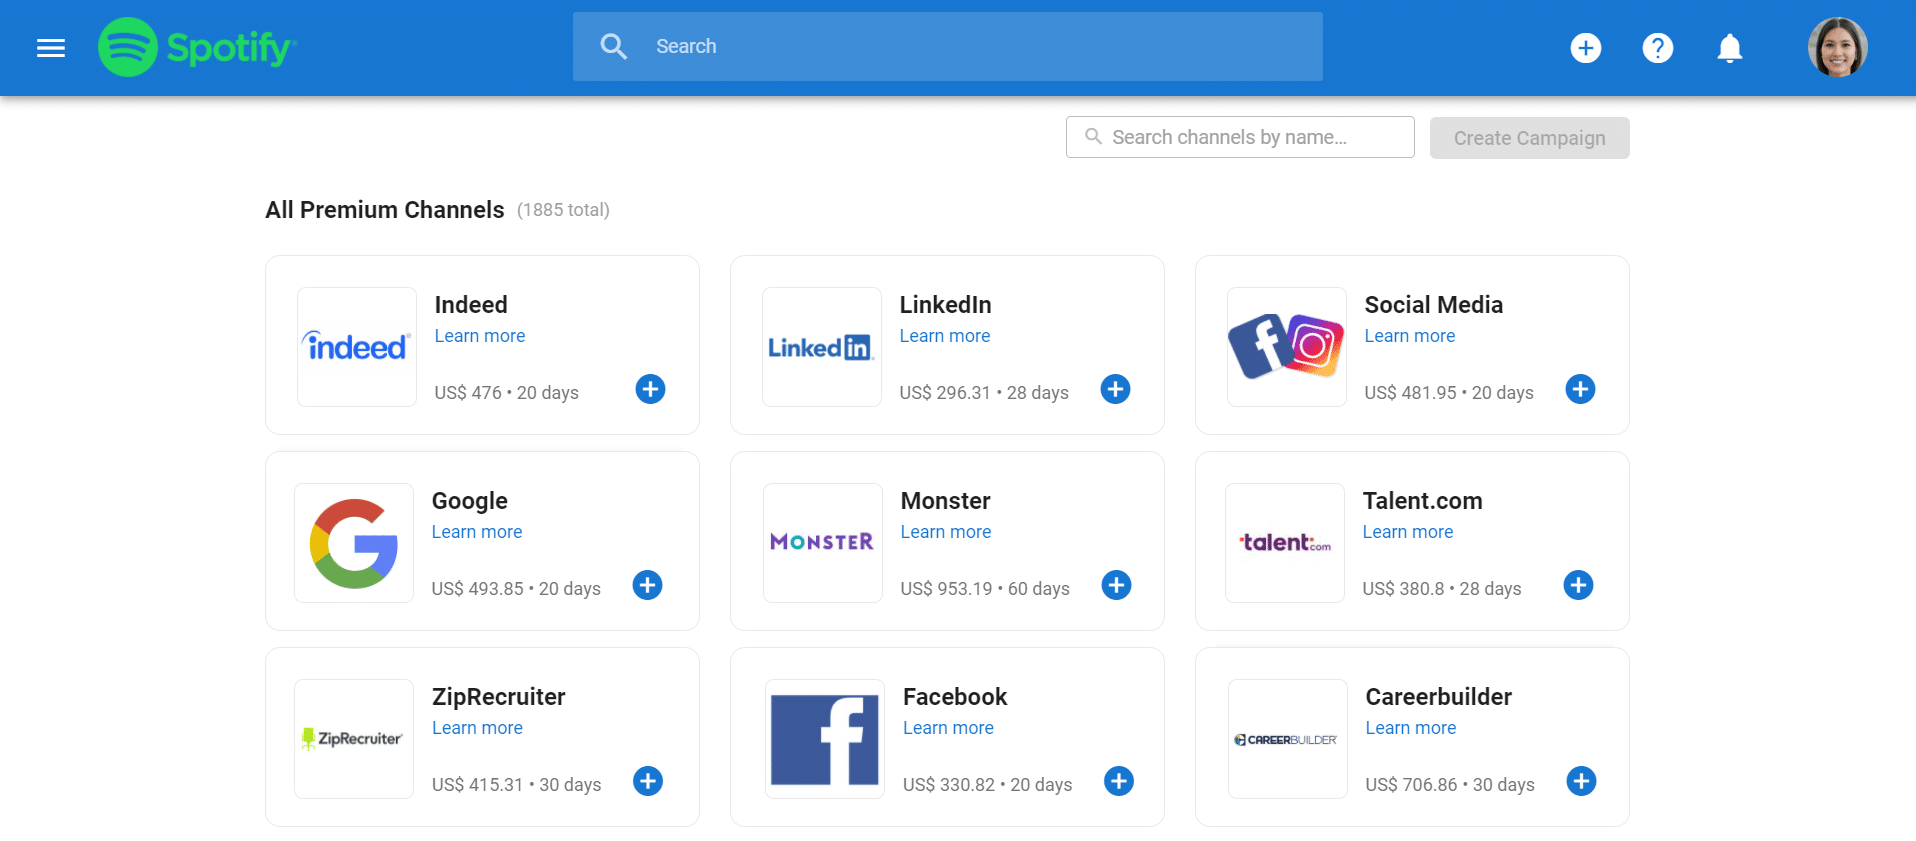The width and height of the screenshot is (1916, 841).
Task: Open Learn more for Facebook
Action: point(948,728)
